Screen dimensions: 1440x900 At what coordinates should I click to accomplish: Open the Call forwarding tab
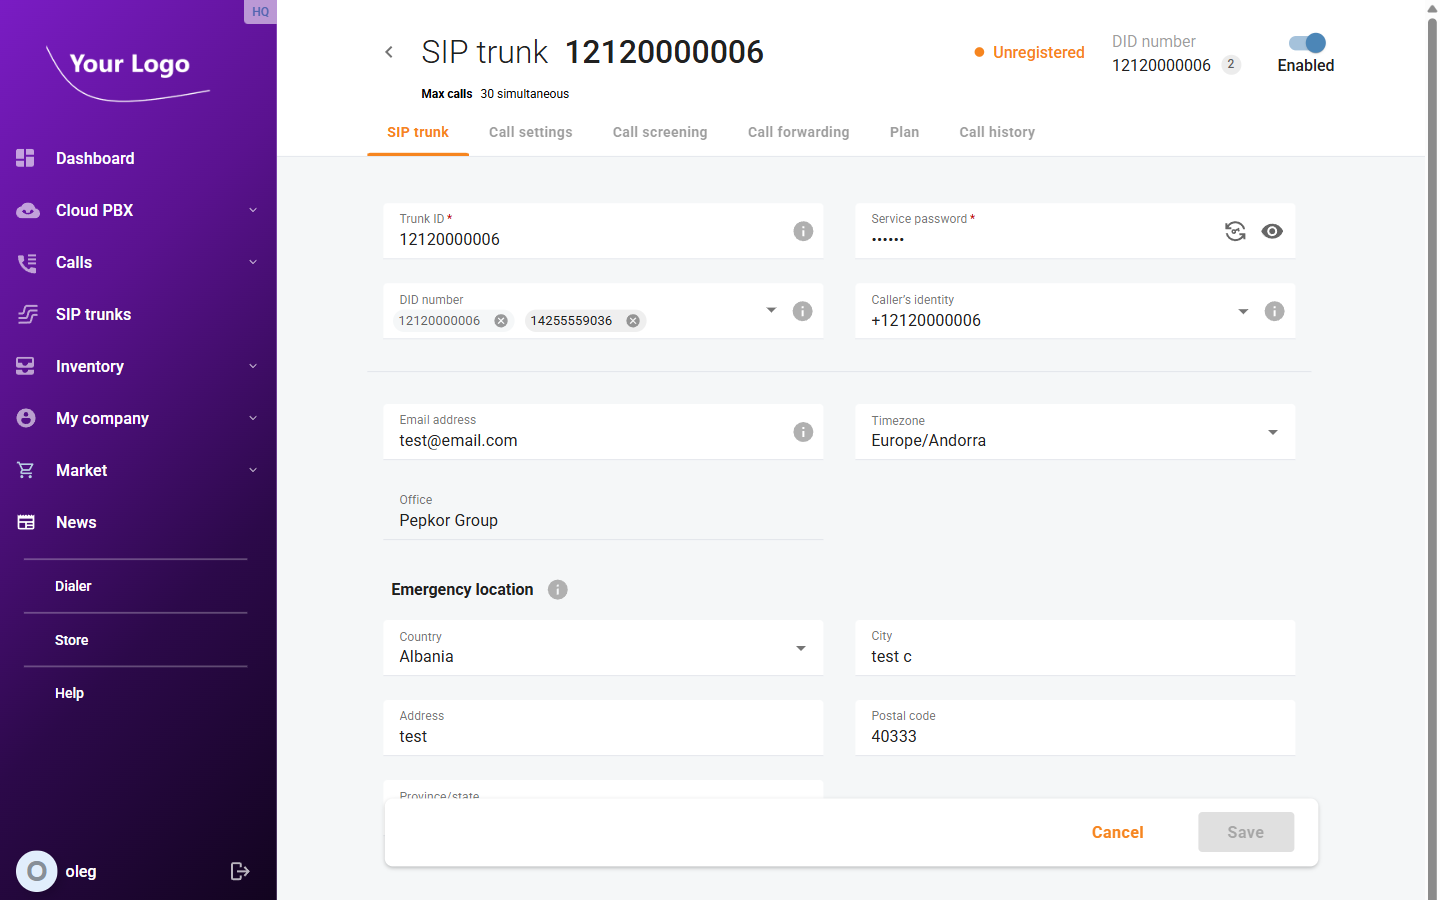click(x=798, y=132)
